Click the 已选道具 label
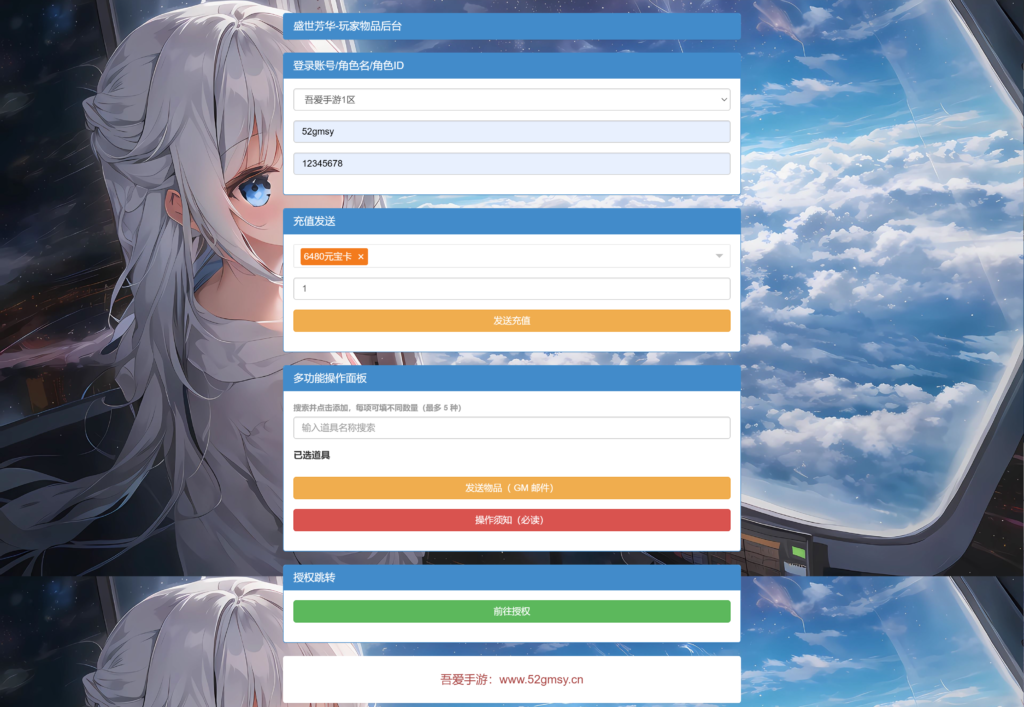The width and height of the screenshot is (1024, 707). 312,455
